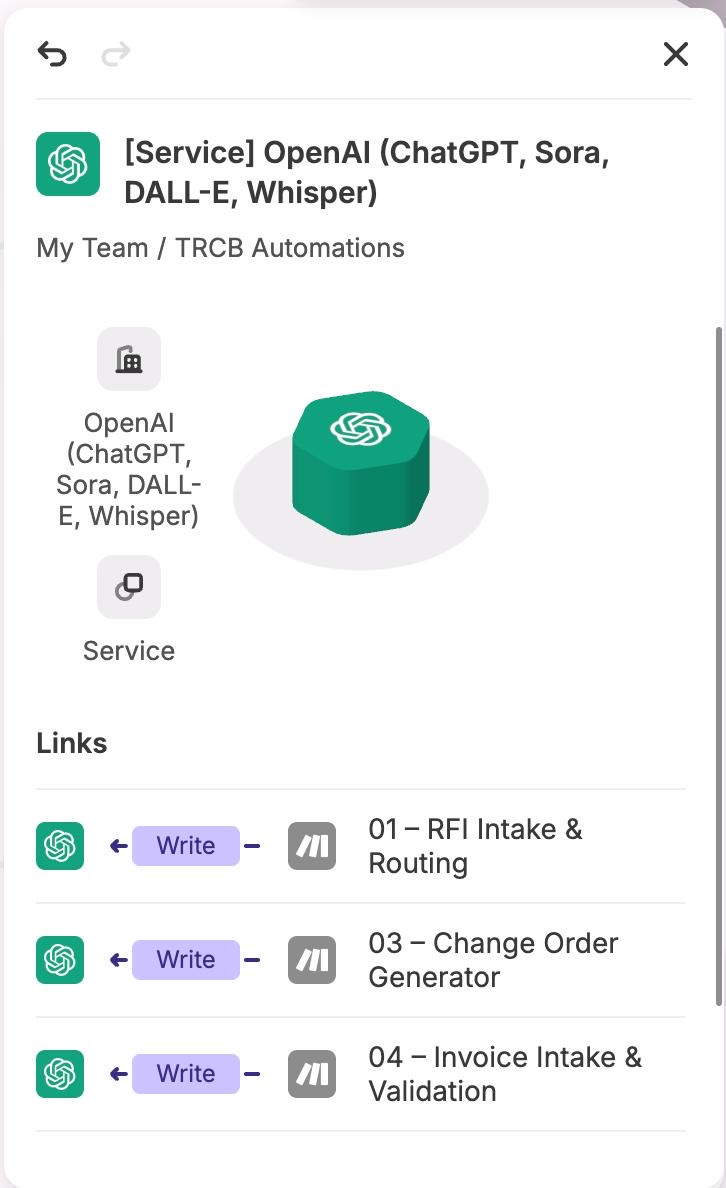Click the undo arrow icon
Screen dimensions: 726x1188
[53, 55]
